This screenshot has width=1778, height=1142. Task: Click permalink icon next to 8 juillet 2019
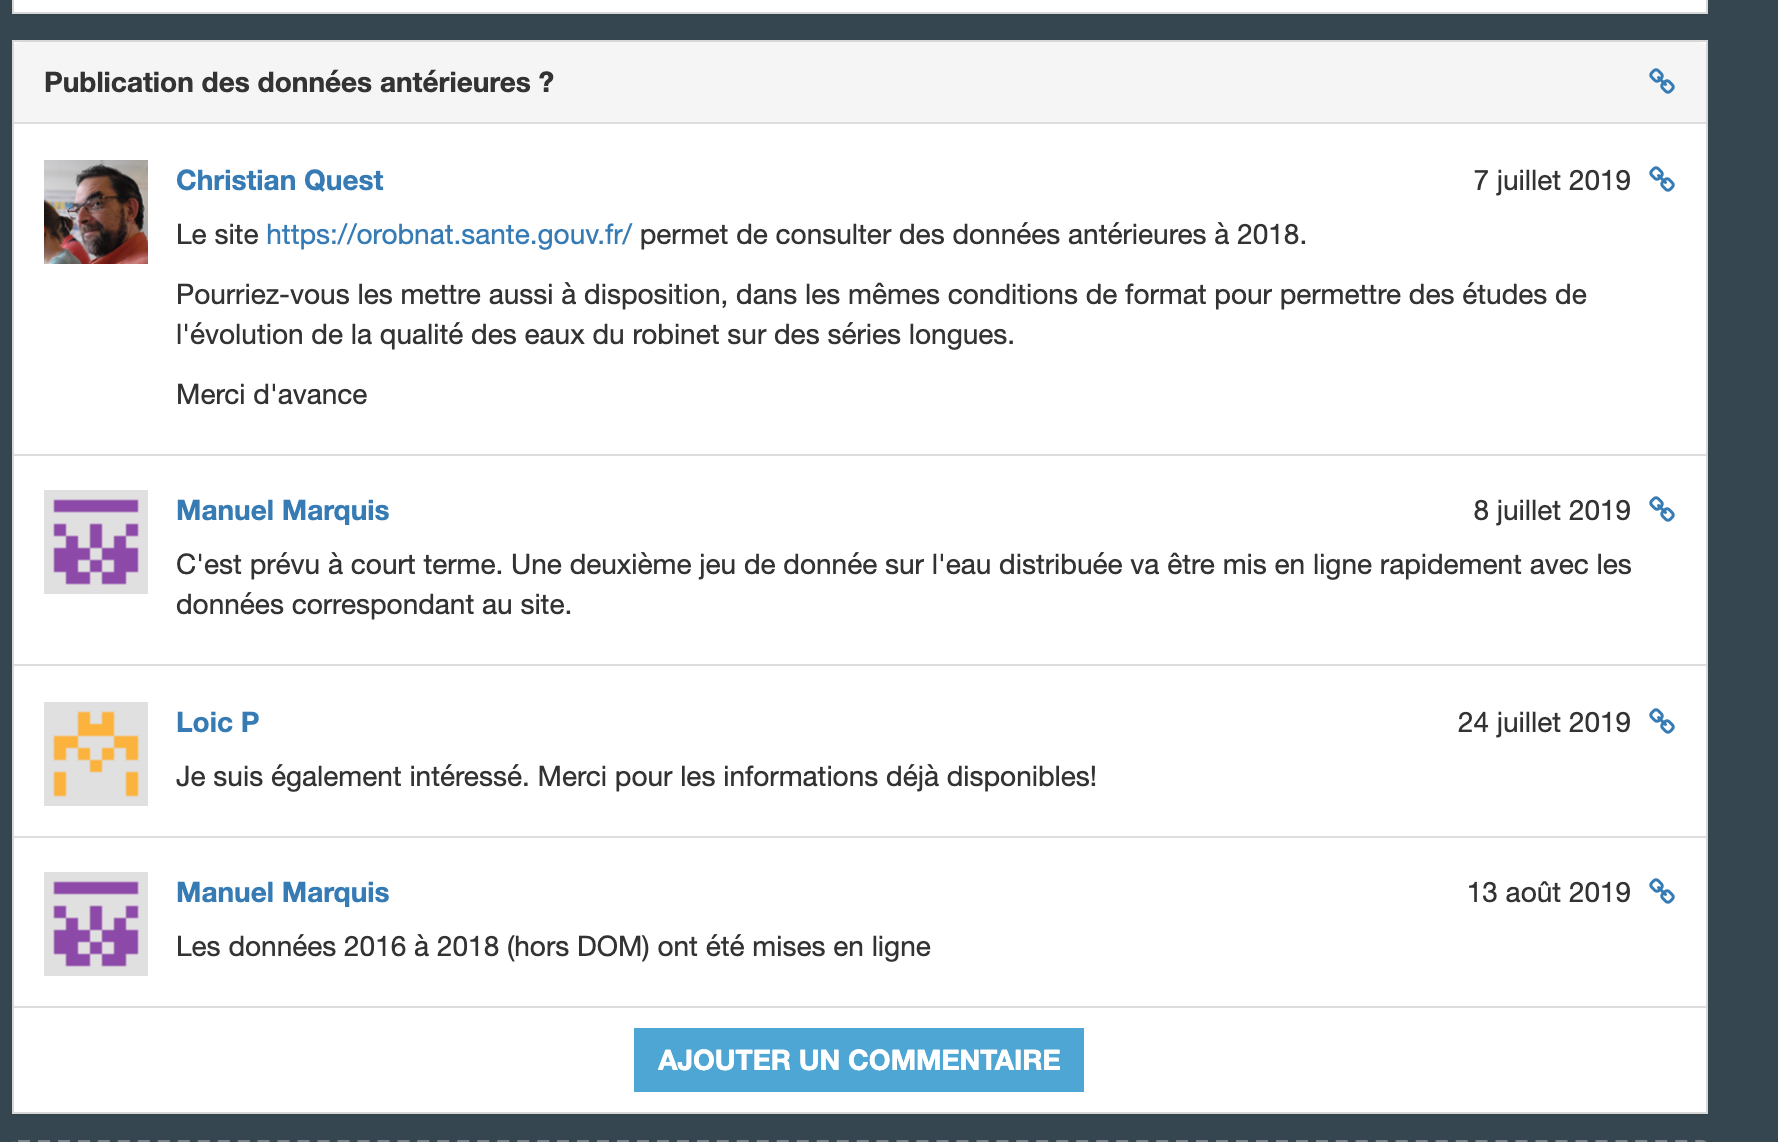1661,510
